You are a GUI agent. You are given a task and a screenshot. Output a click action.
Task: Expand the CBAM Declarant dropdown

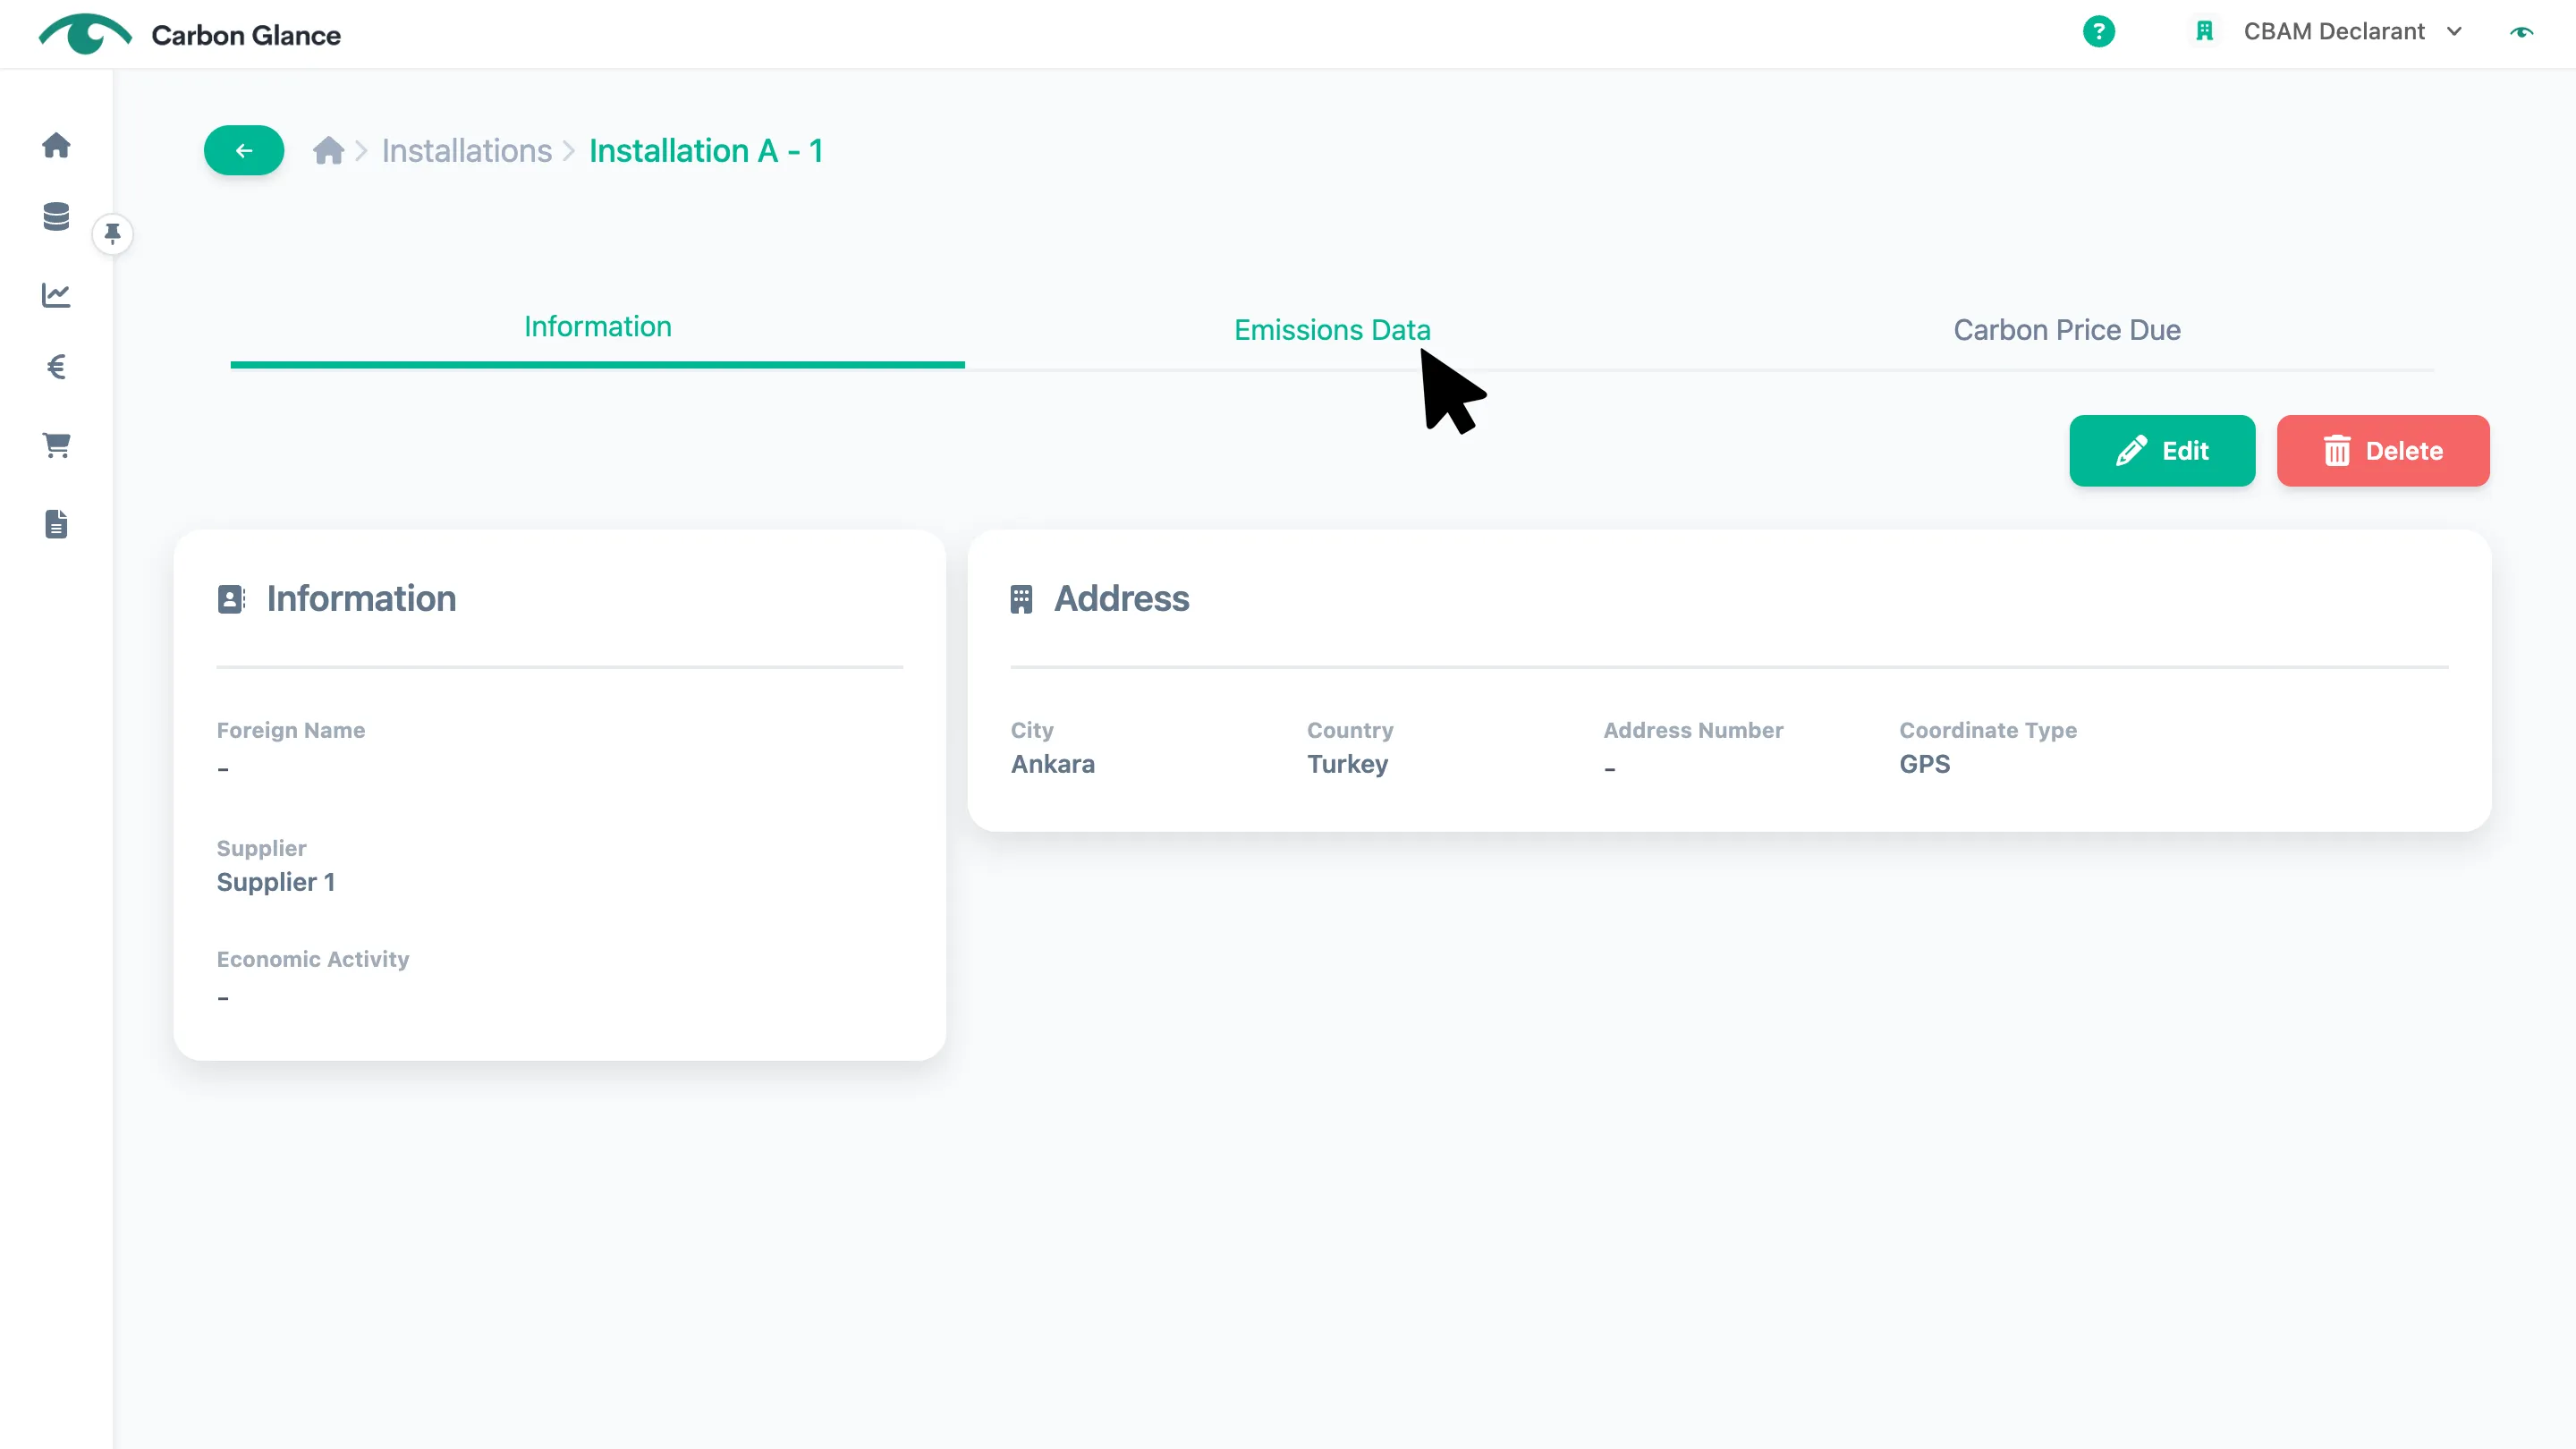pos(2352,32)
